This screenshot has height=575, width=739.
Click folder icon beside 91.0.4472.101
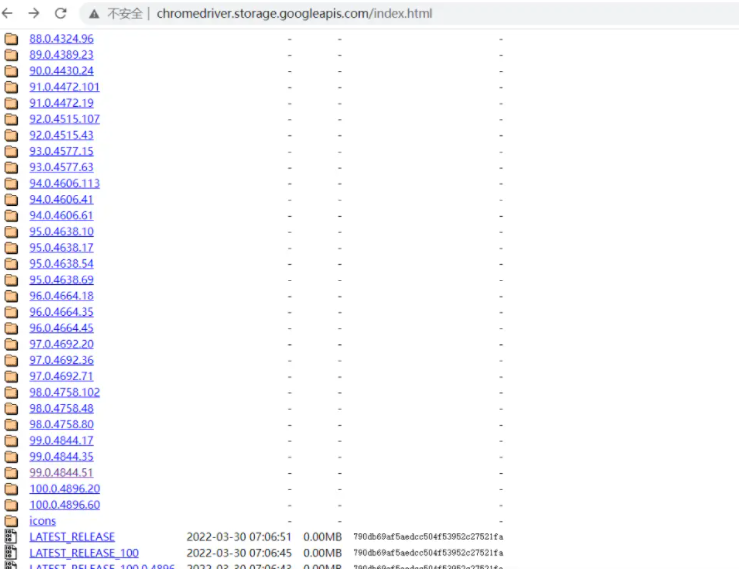(11, 87)
